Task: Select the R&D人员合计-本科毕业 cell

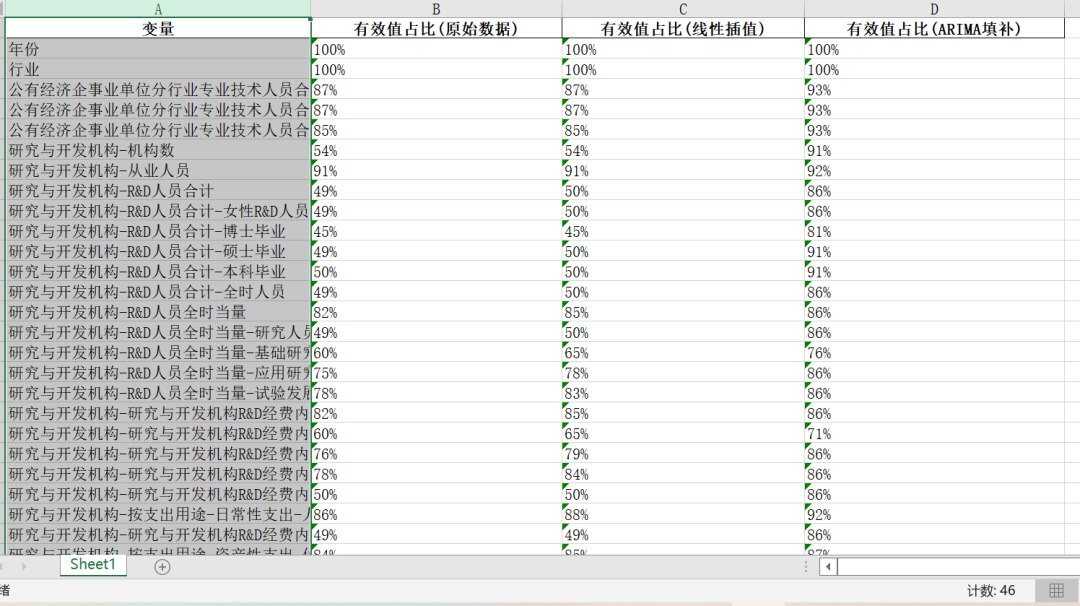Action: click(158, 272)
